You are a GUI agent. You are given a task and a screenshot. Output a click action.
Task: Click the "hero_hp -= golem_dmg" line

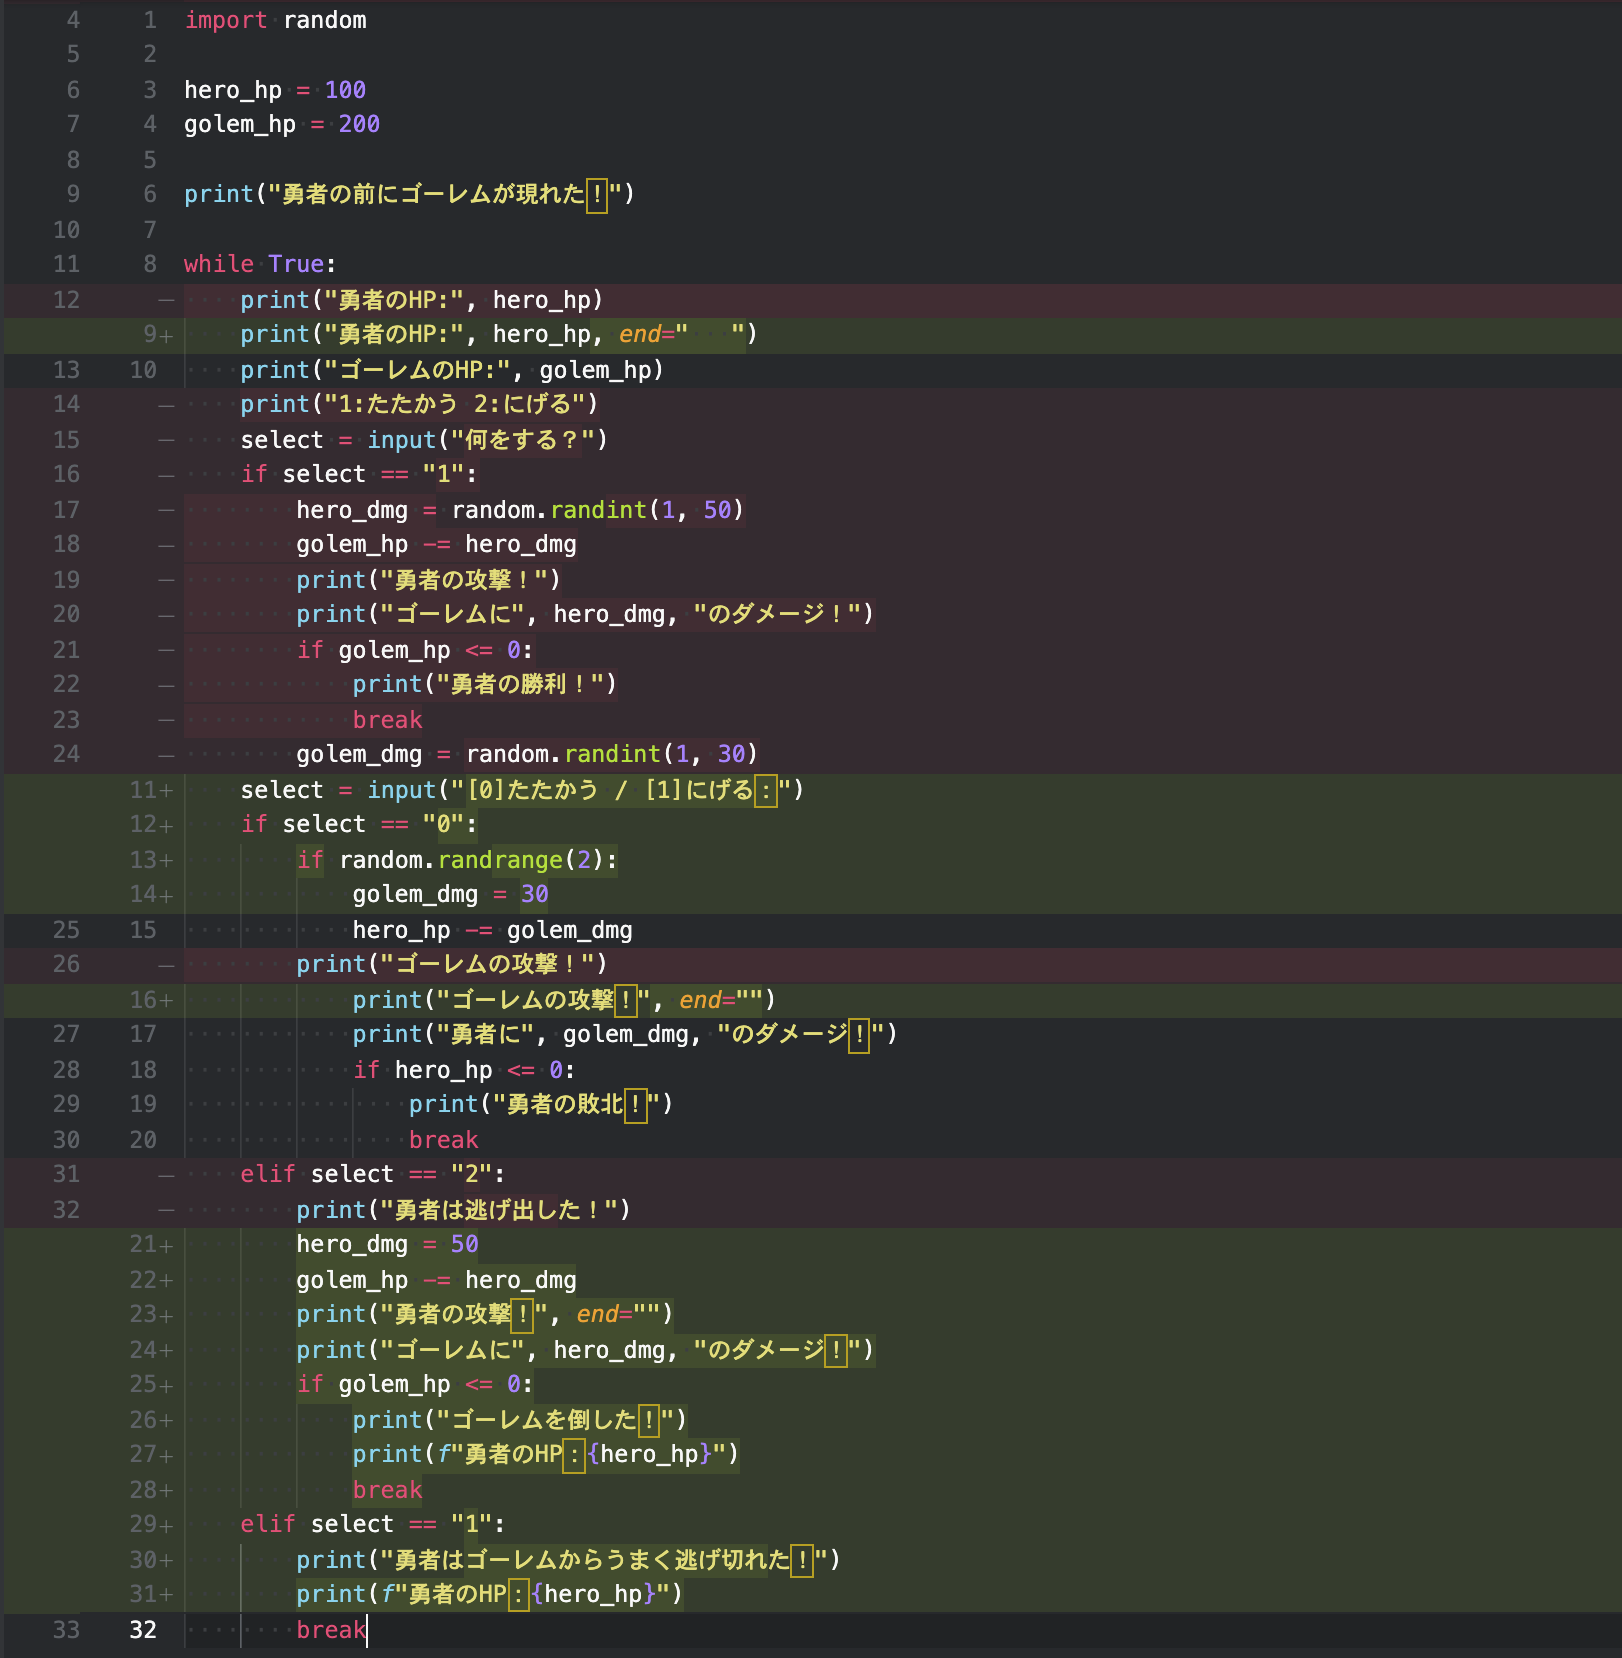coord(492,930)
